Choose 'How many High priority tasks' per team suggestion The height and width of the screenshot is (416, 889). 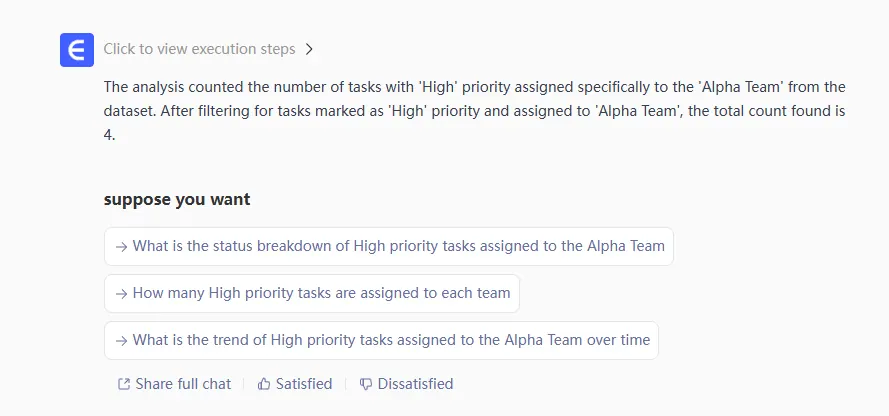tap(321, 294)
